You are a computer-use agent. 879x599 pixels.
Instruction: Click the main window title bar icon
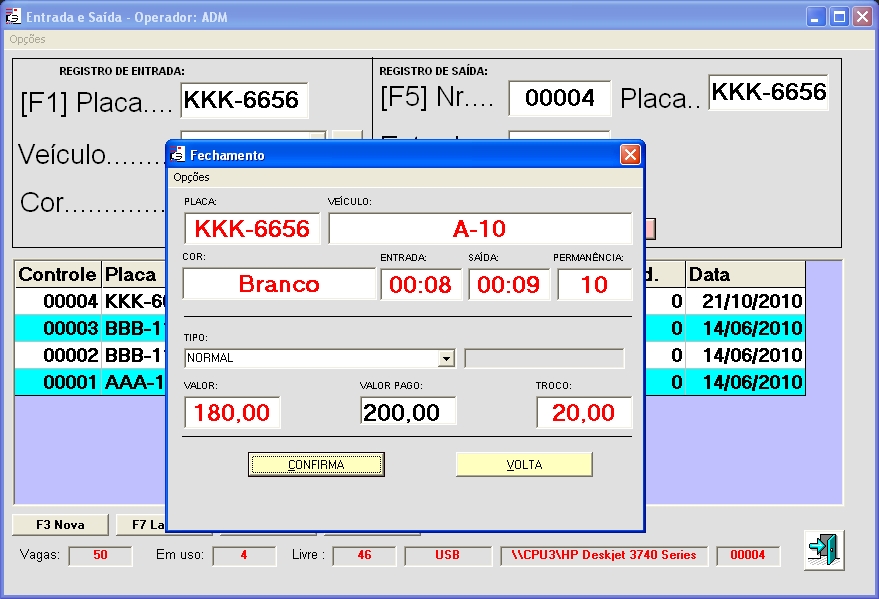click(14, 17)
